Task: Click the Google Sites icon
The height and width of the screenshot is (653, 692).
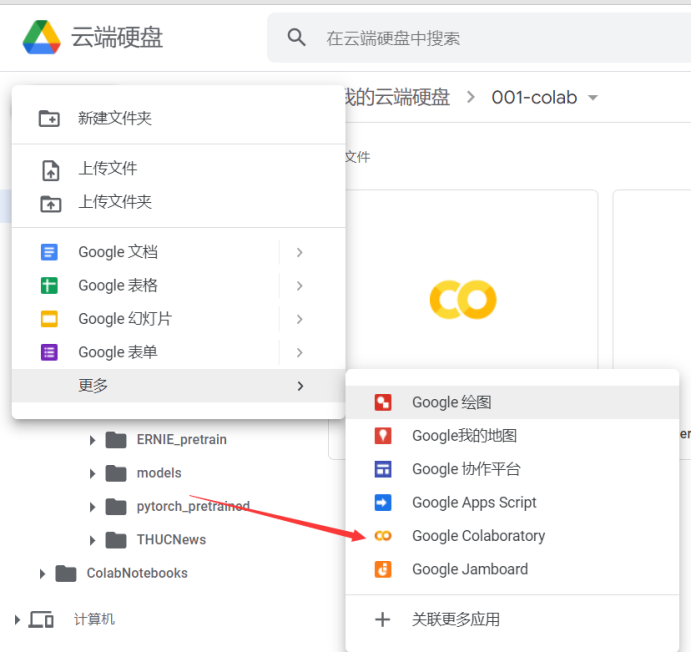Action: [383, 469]
